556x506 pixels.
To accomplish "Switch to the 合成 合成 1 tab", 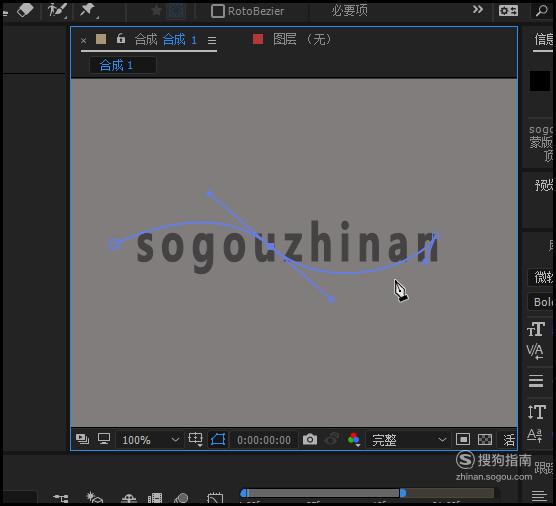I will [166, 39].
